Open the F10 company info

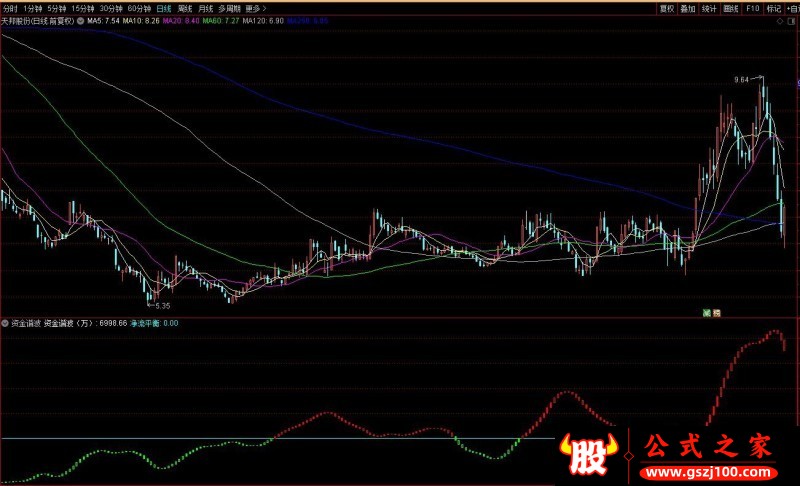tap(752, 7)
